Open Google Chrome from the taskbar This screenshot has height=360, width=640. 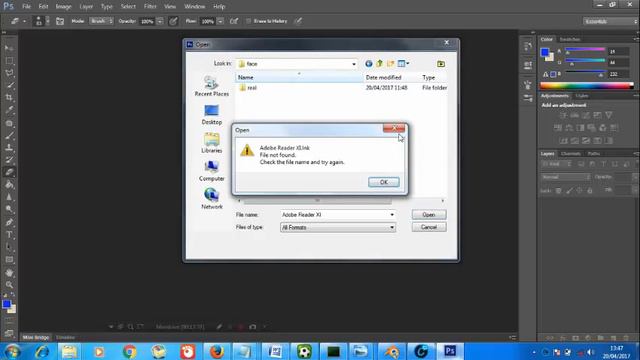click(x=129, y=351)
